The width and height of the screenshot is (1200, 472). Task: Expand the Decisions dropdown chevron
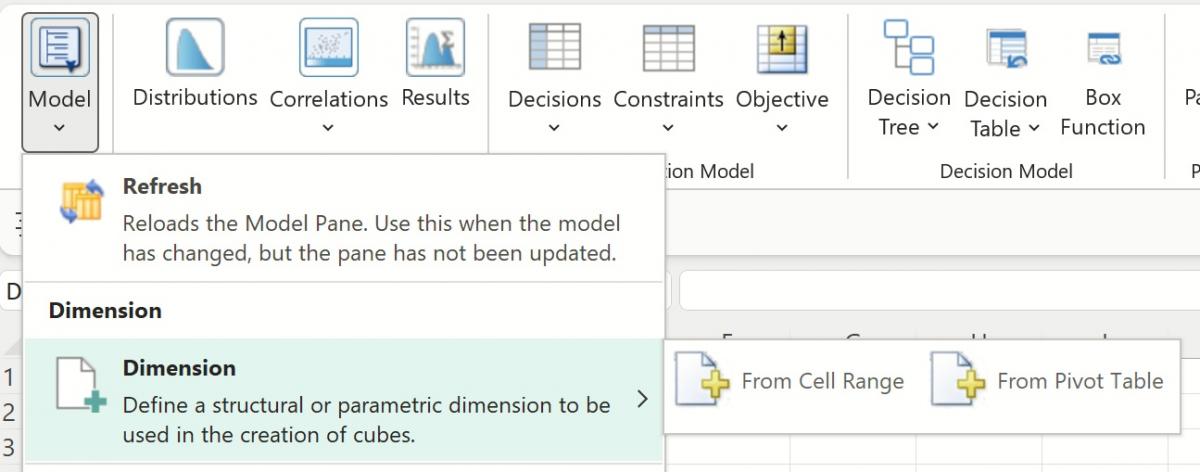click(x=554, y=128)
